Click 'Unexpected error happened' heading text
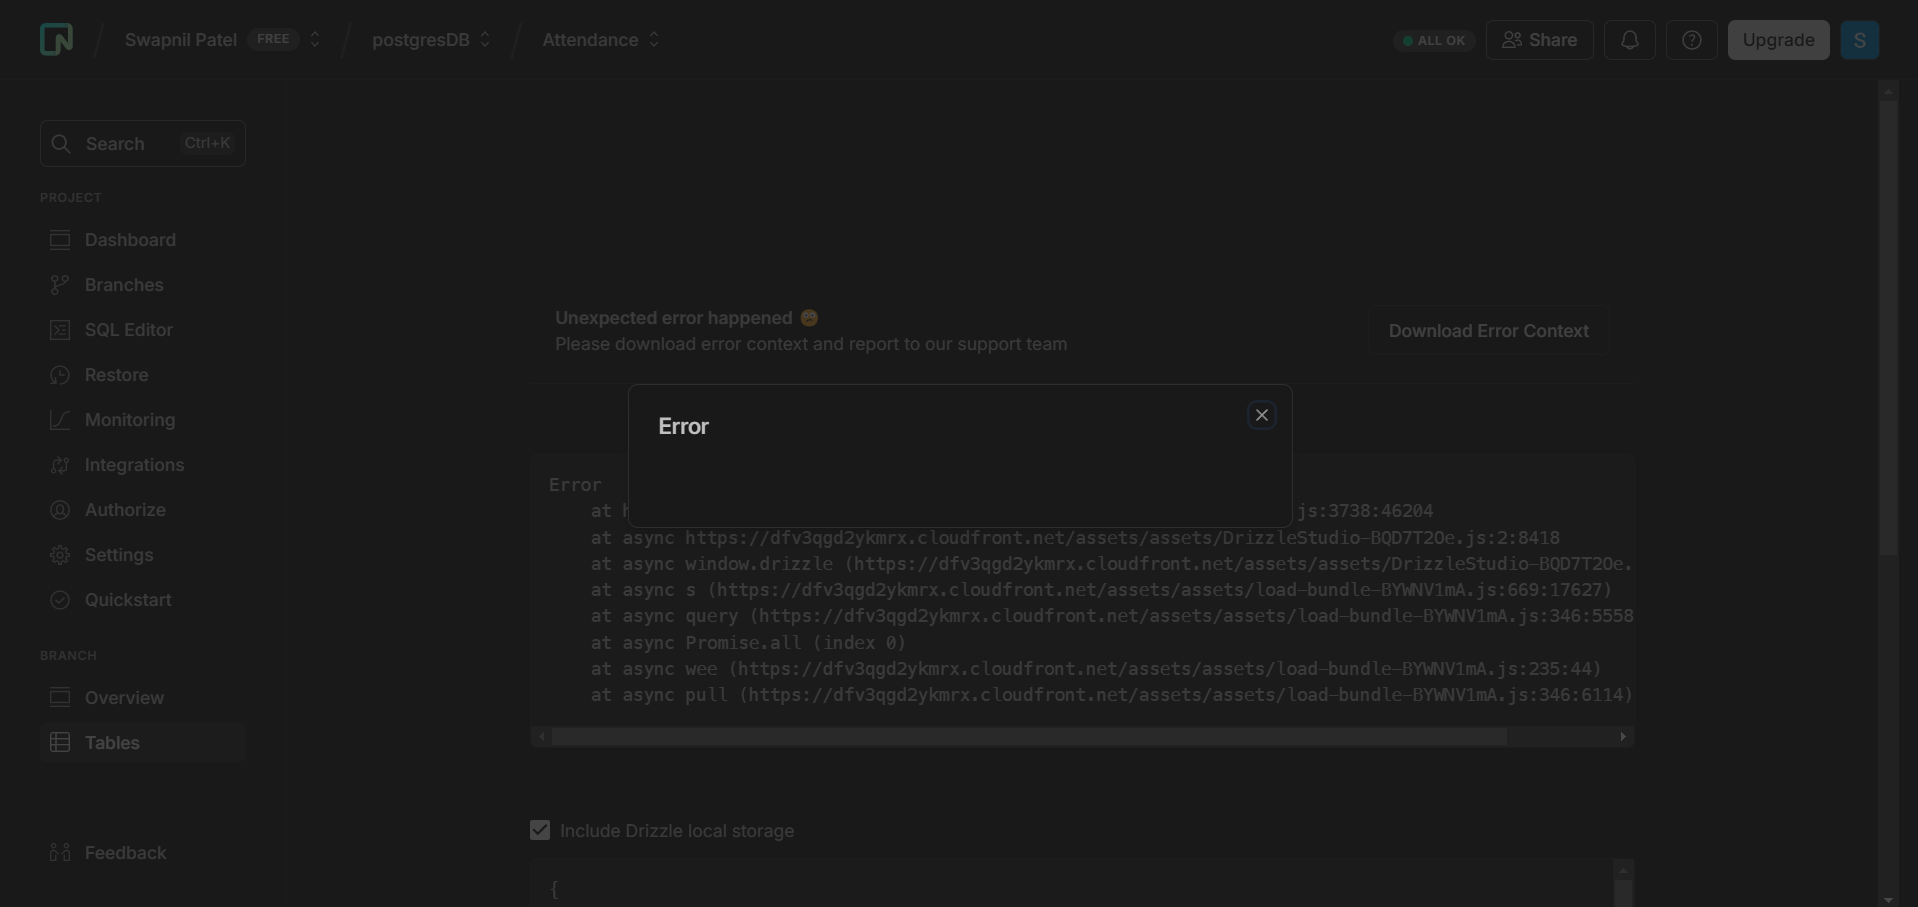Screen dimensions: 1918x907 pyautogui.click(x=673, y=318)
